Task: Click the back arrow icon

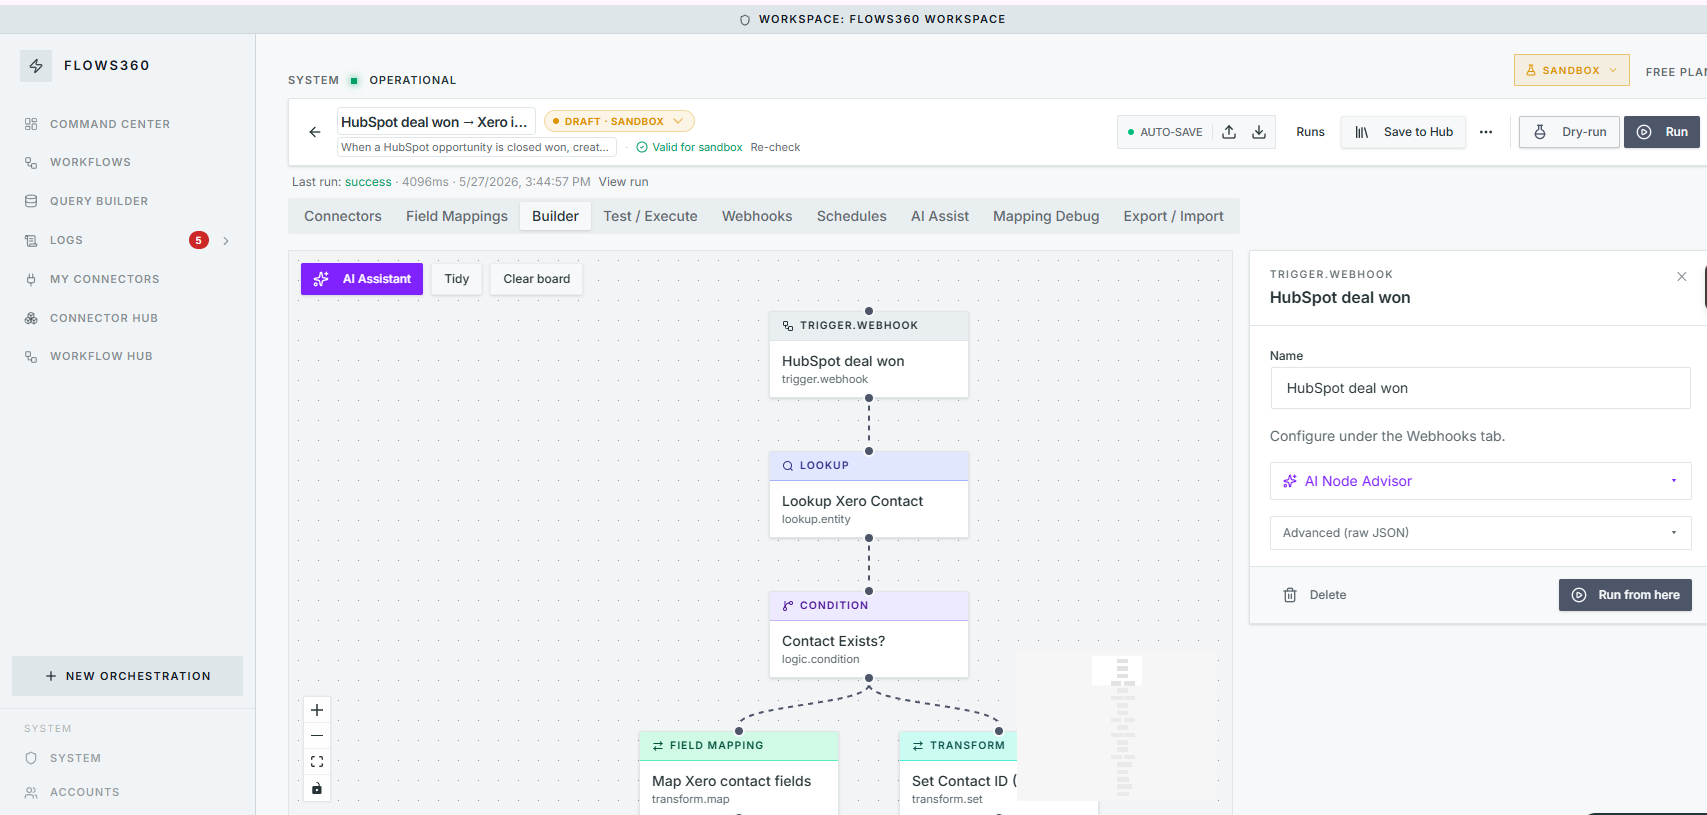Action: [x=315, y=132]
